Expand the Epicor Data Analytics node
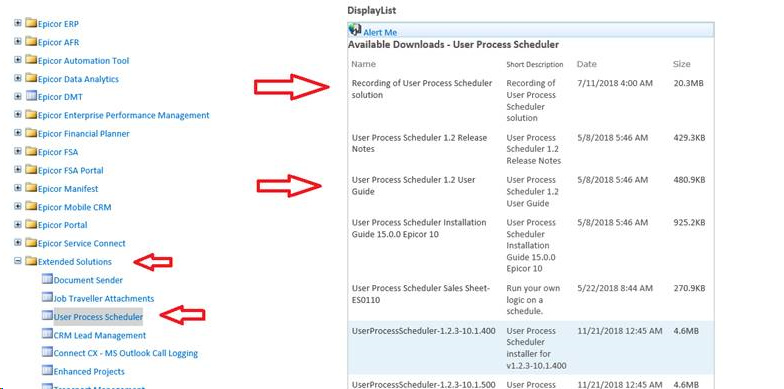This screenshot has height=389, width=784. point(18,78)
